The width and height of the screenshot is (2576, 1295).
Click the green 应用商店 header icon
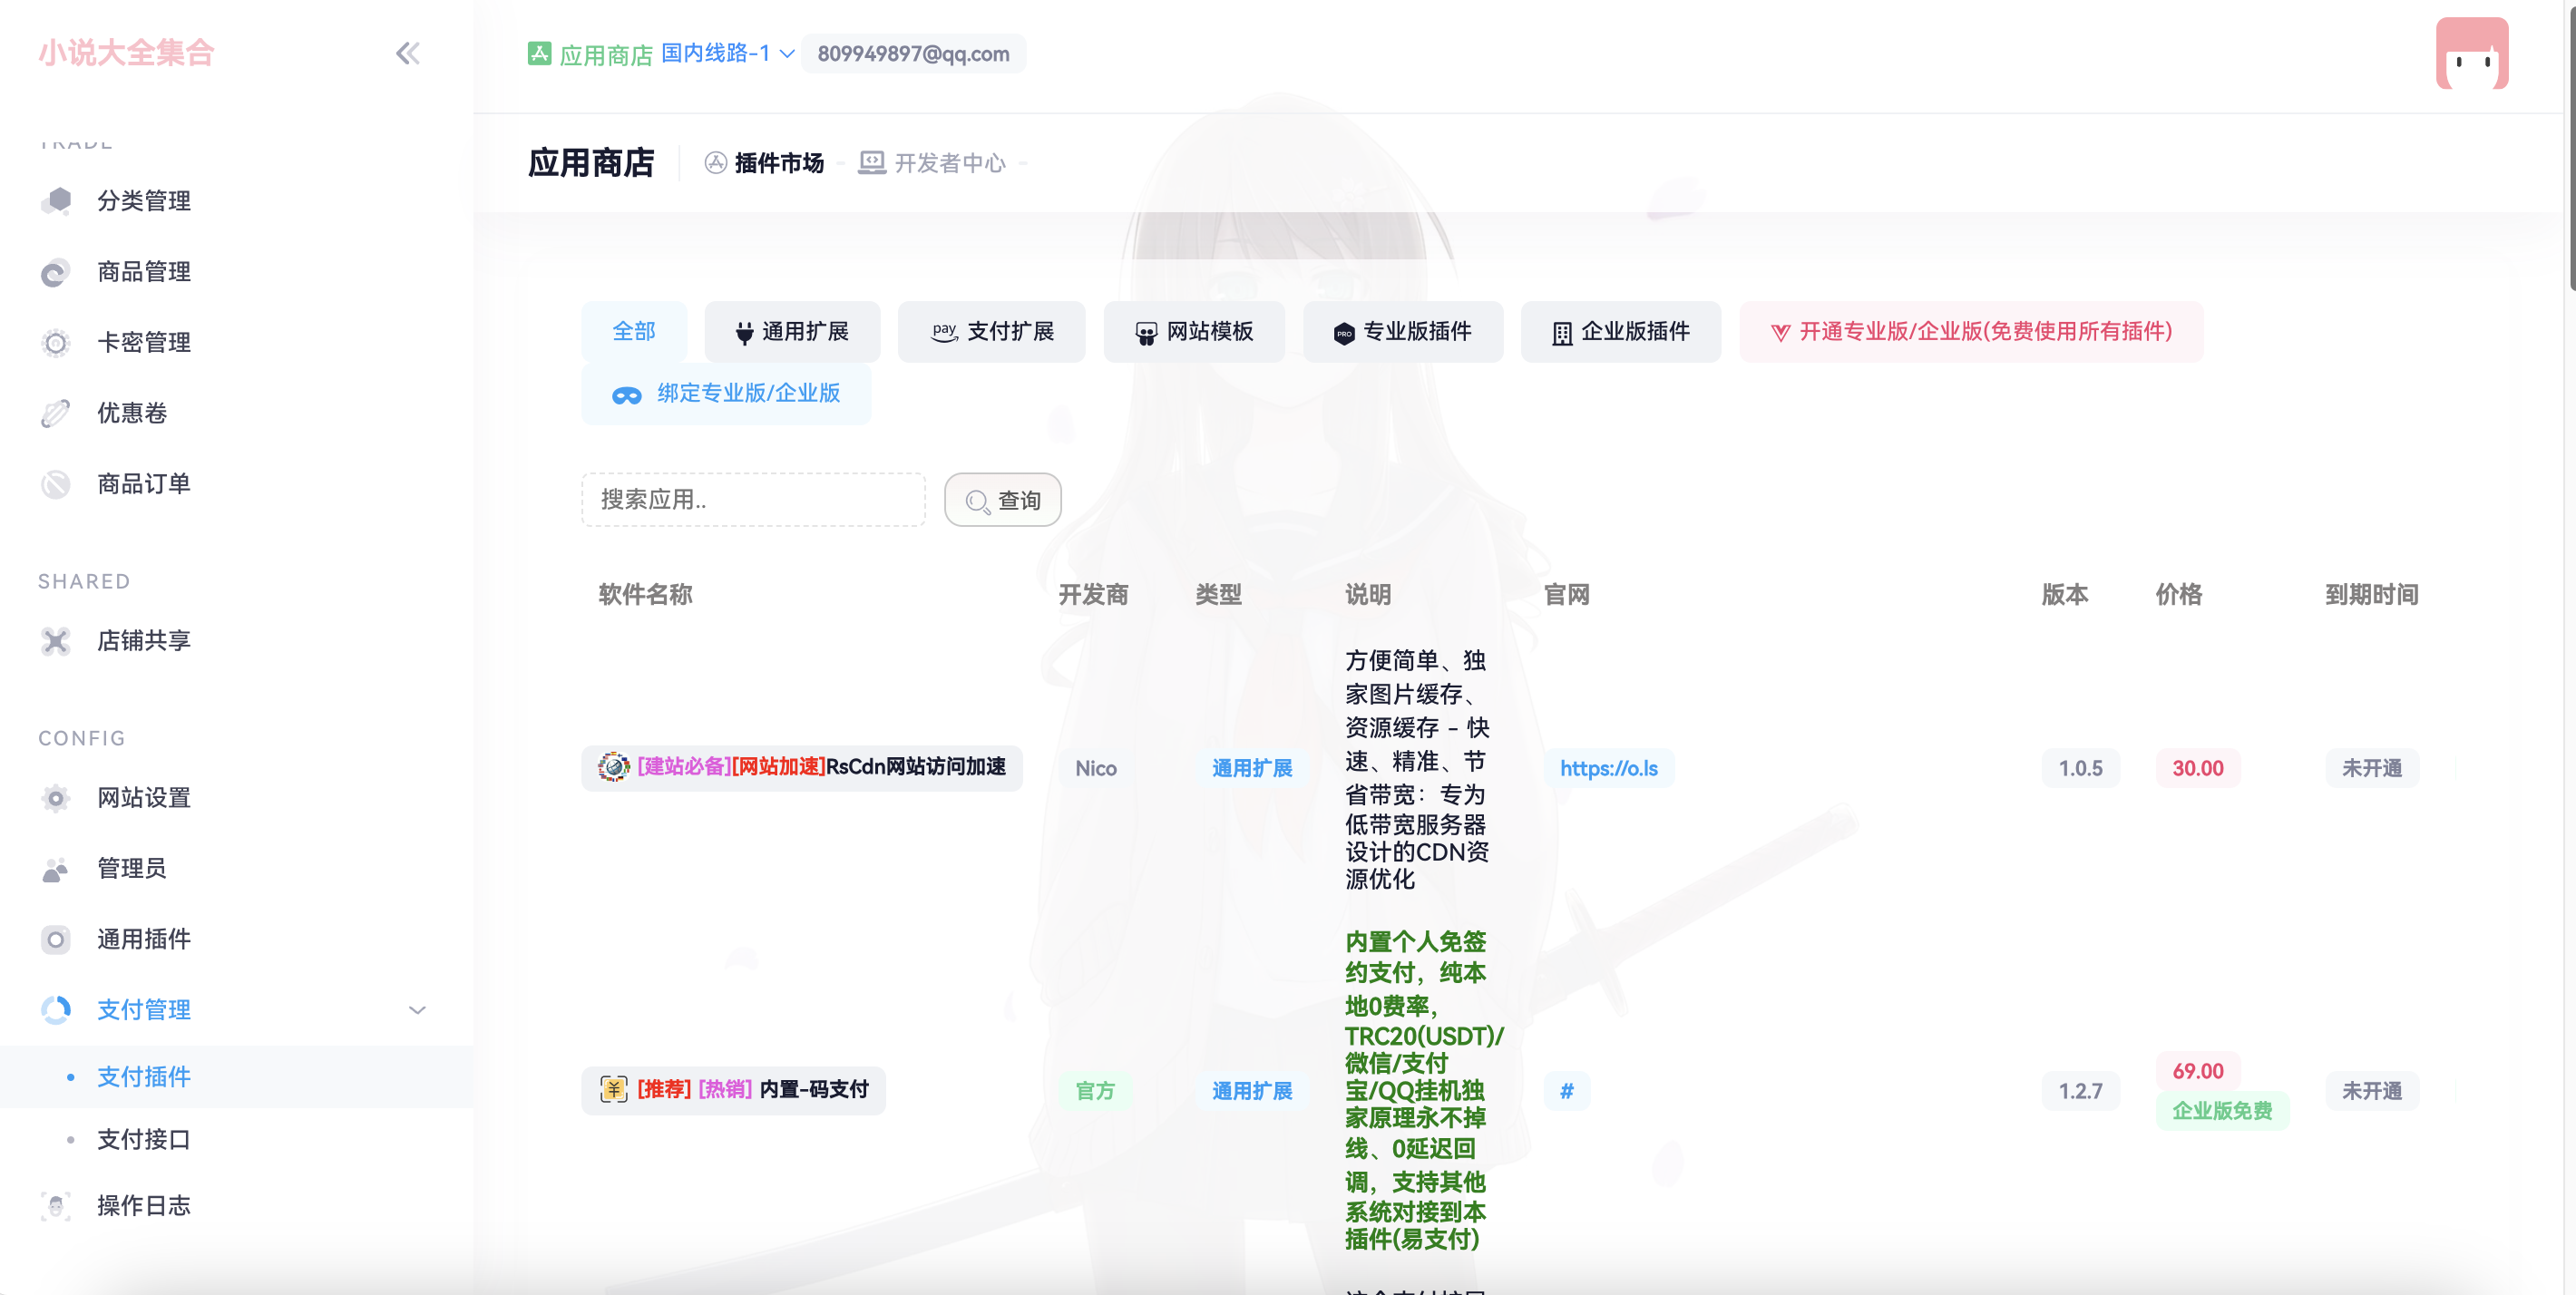[x=539, y=53]
